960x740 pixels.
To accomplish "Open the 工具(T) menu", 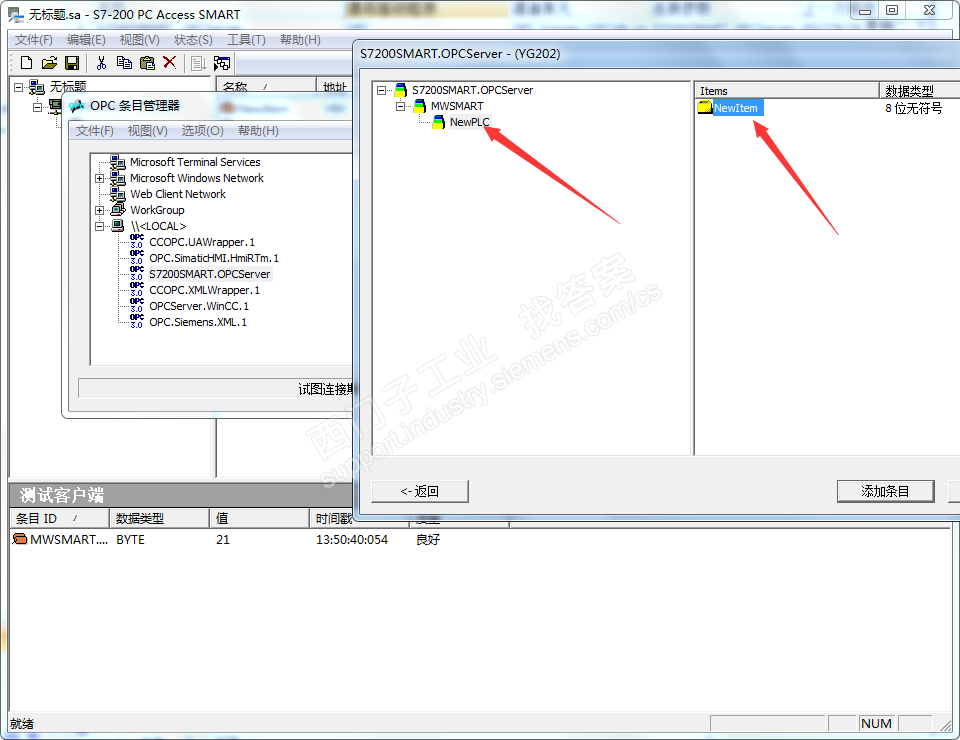I will coord(246,40).
